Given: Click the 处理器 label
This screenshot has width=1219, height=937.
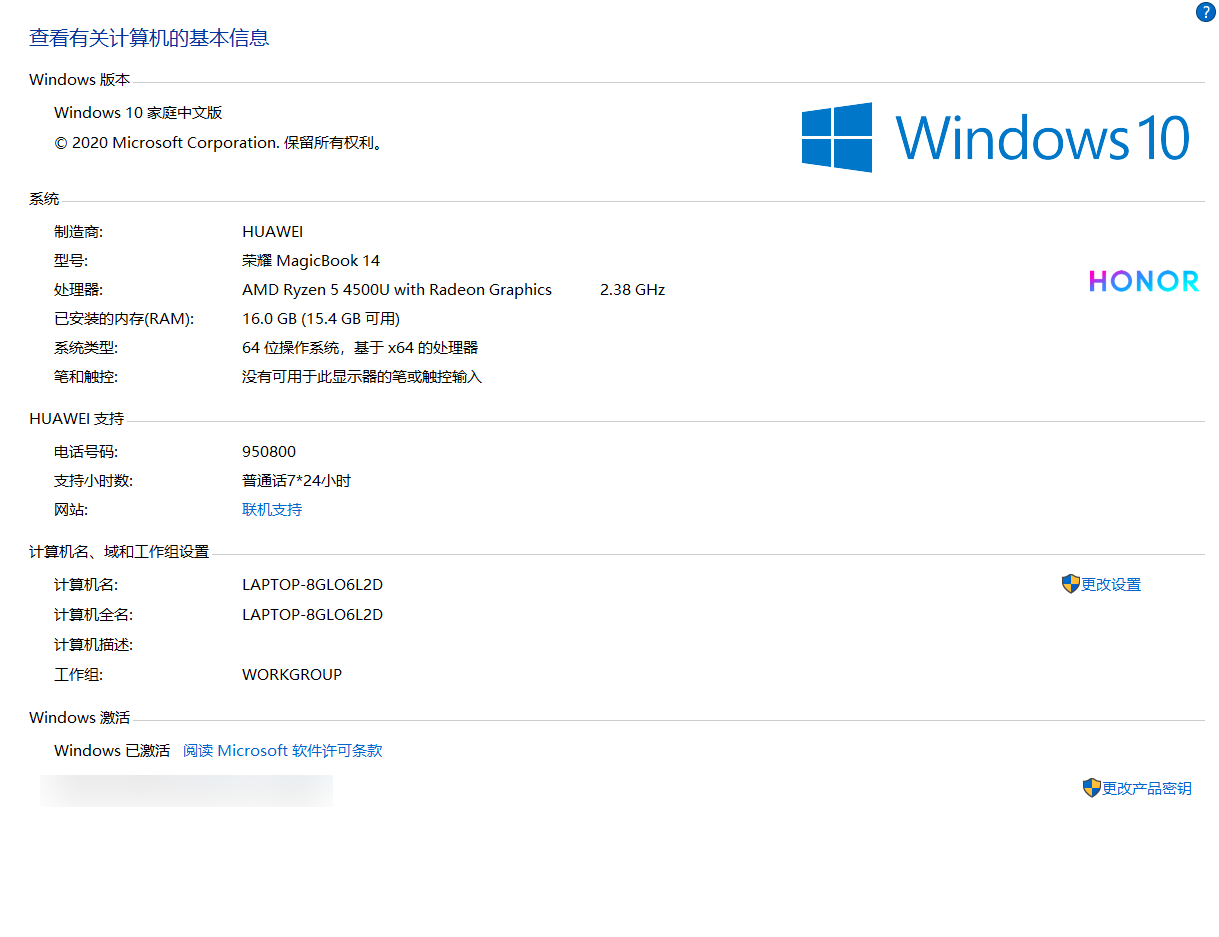Looking at the screenshot, I should (x=79, y=290).
